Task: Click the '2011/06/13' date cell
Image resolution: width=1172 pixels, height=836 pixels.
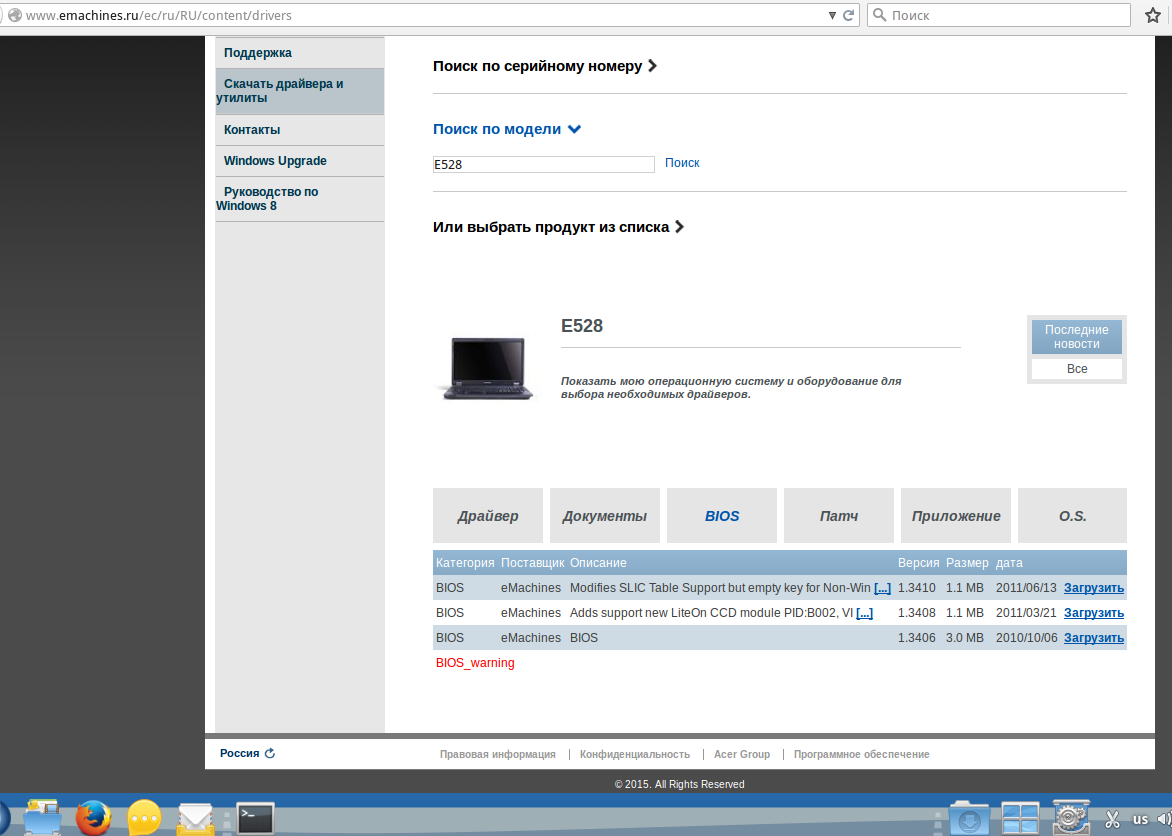Action: 1026,588
